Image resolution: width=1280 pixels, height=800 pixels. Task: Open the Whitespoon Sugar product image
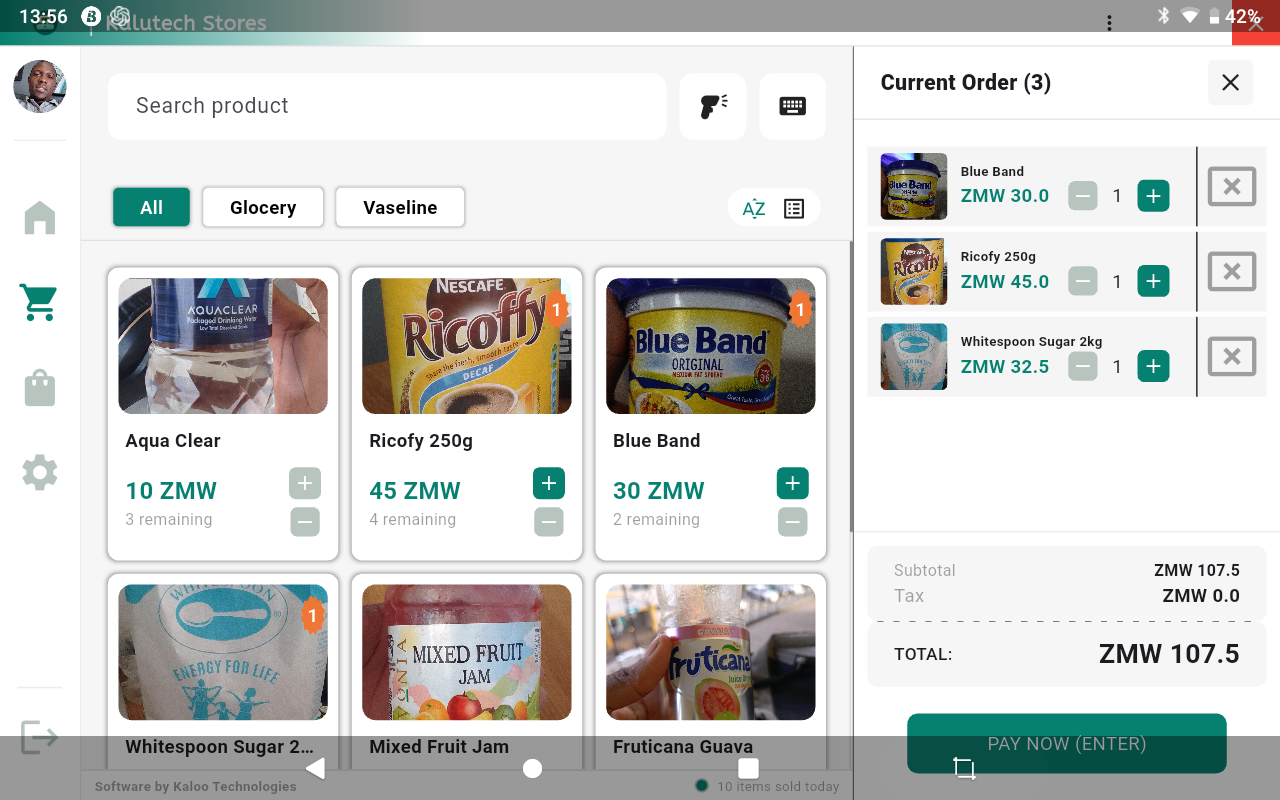pos(223,652)
